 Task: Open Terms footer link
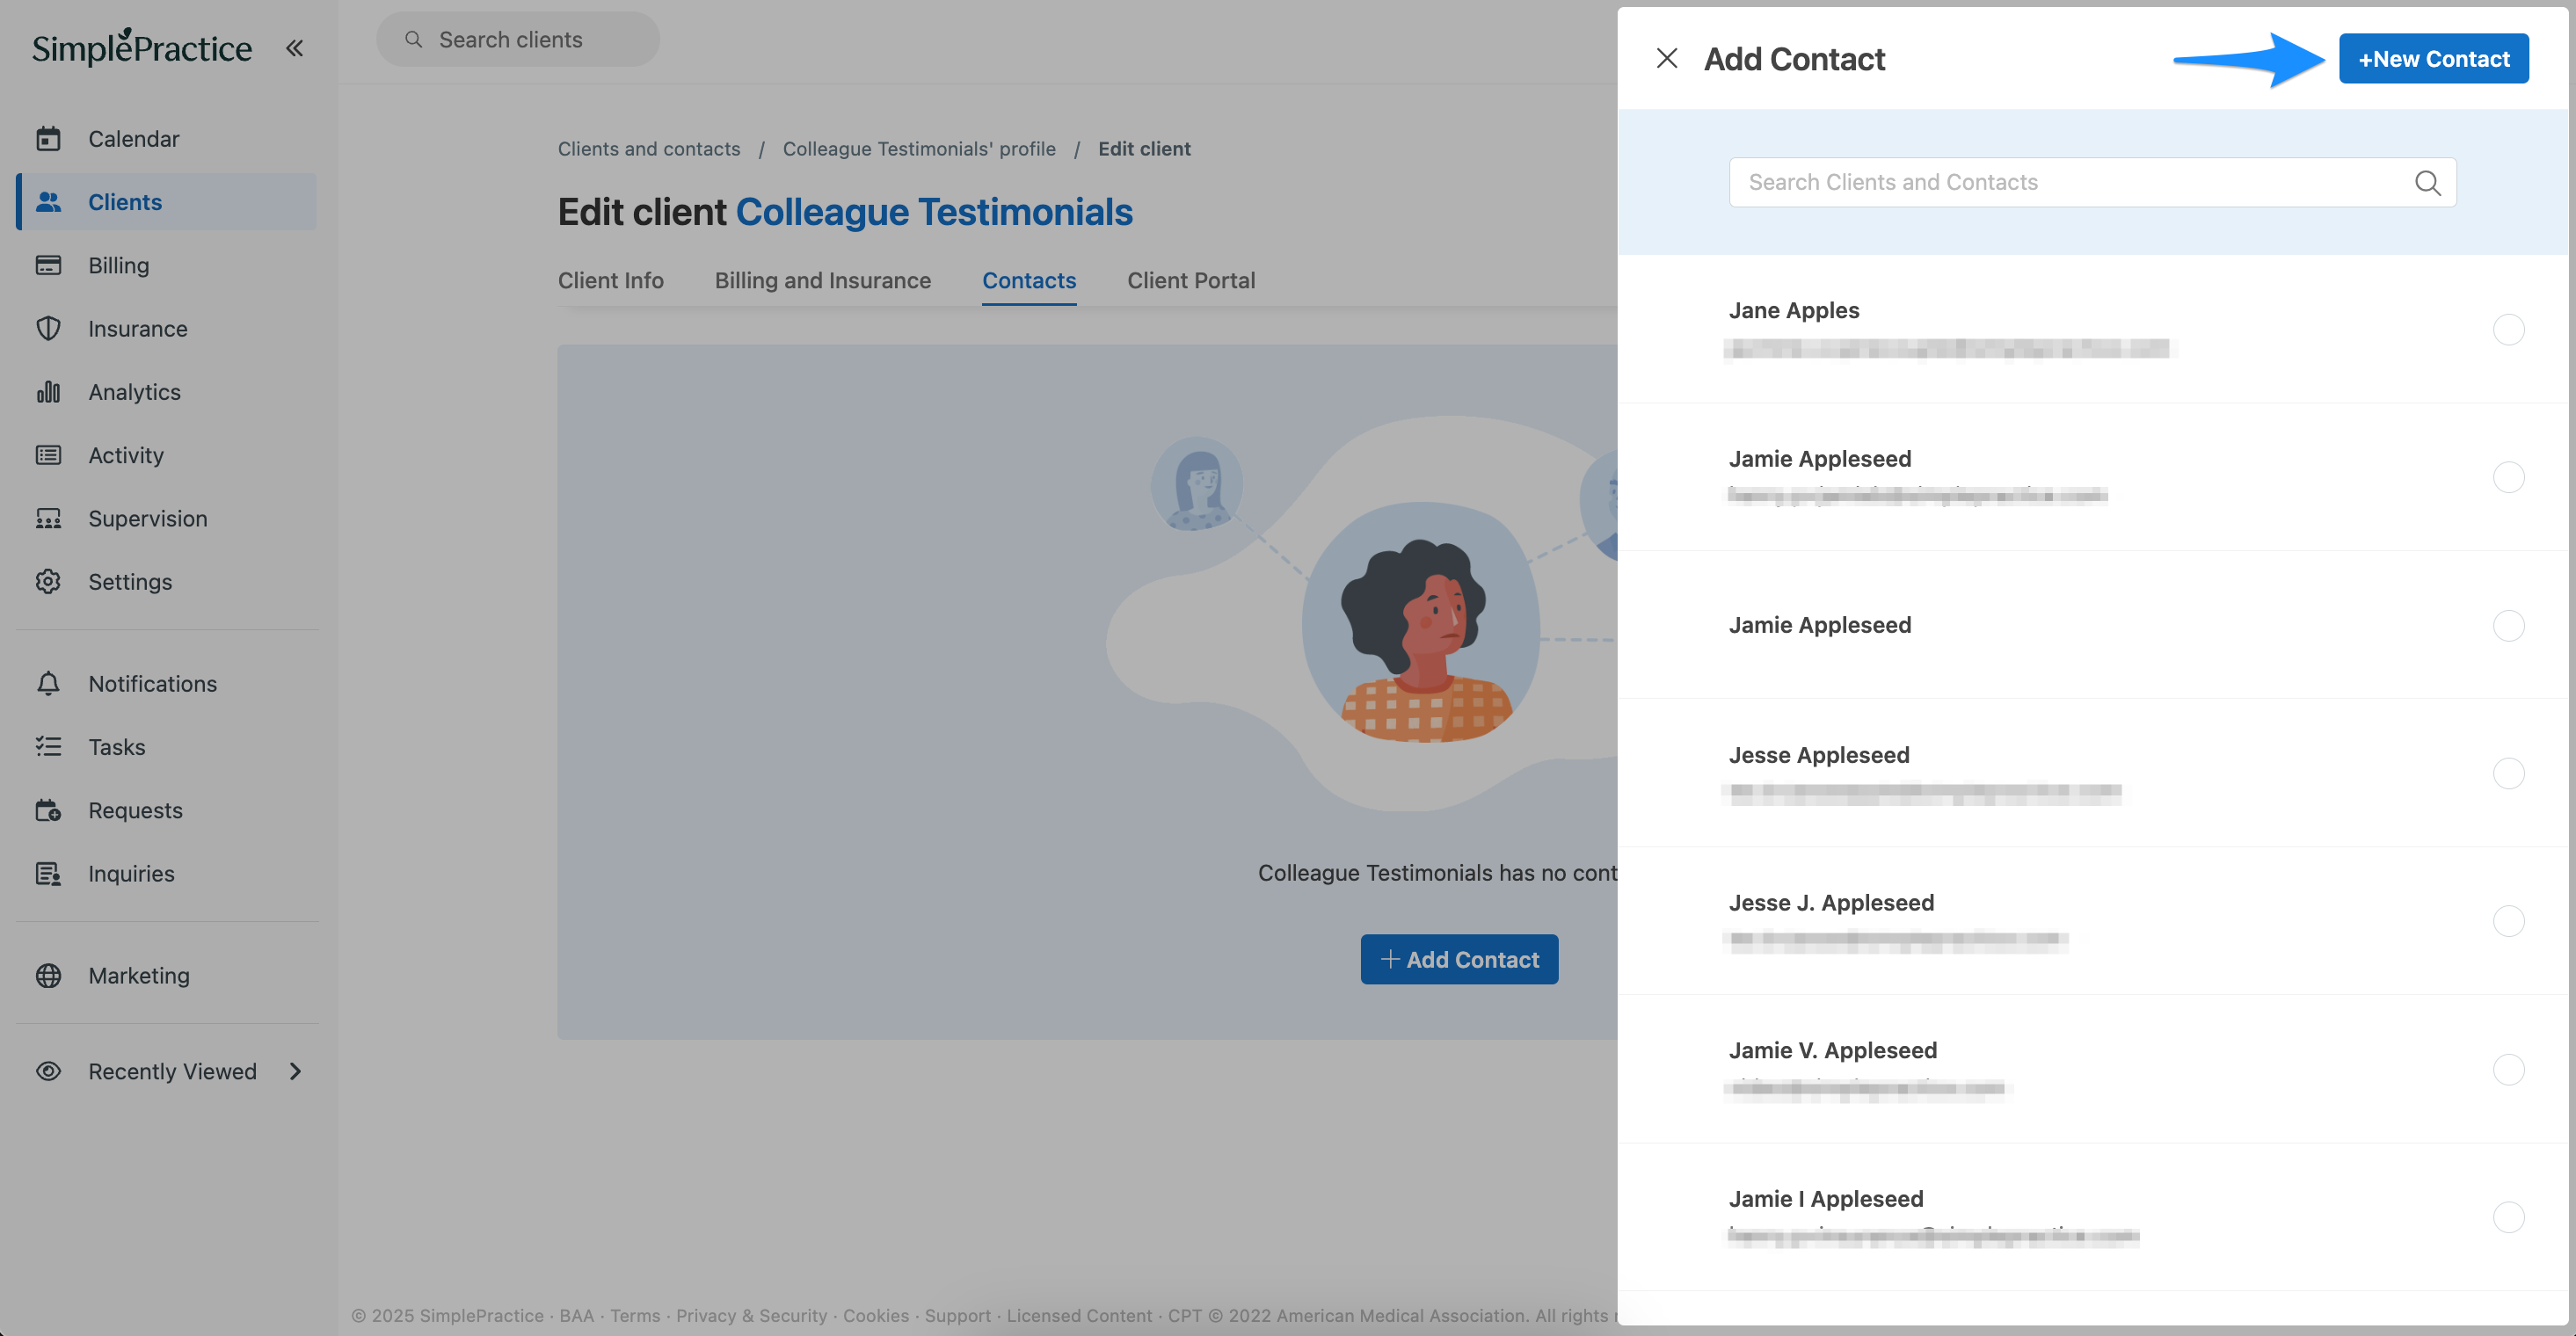coord(635,1315)
